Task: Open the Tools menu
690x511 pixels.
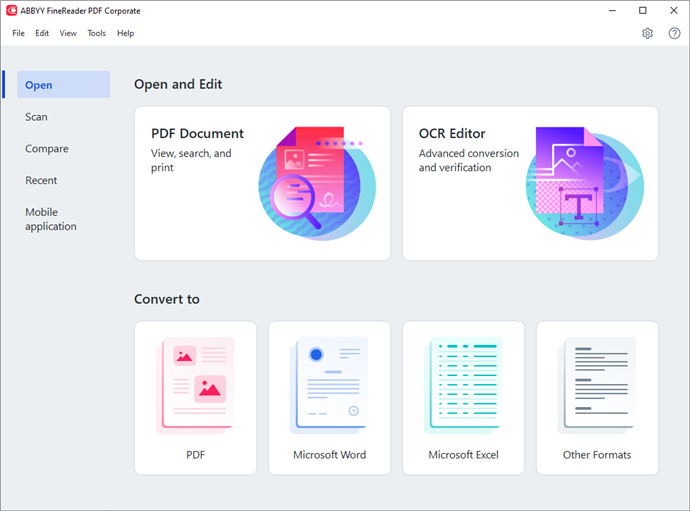Action: [x=96, y=33]
